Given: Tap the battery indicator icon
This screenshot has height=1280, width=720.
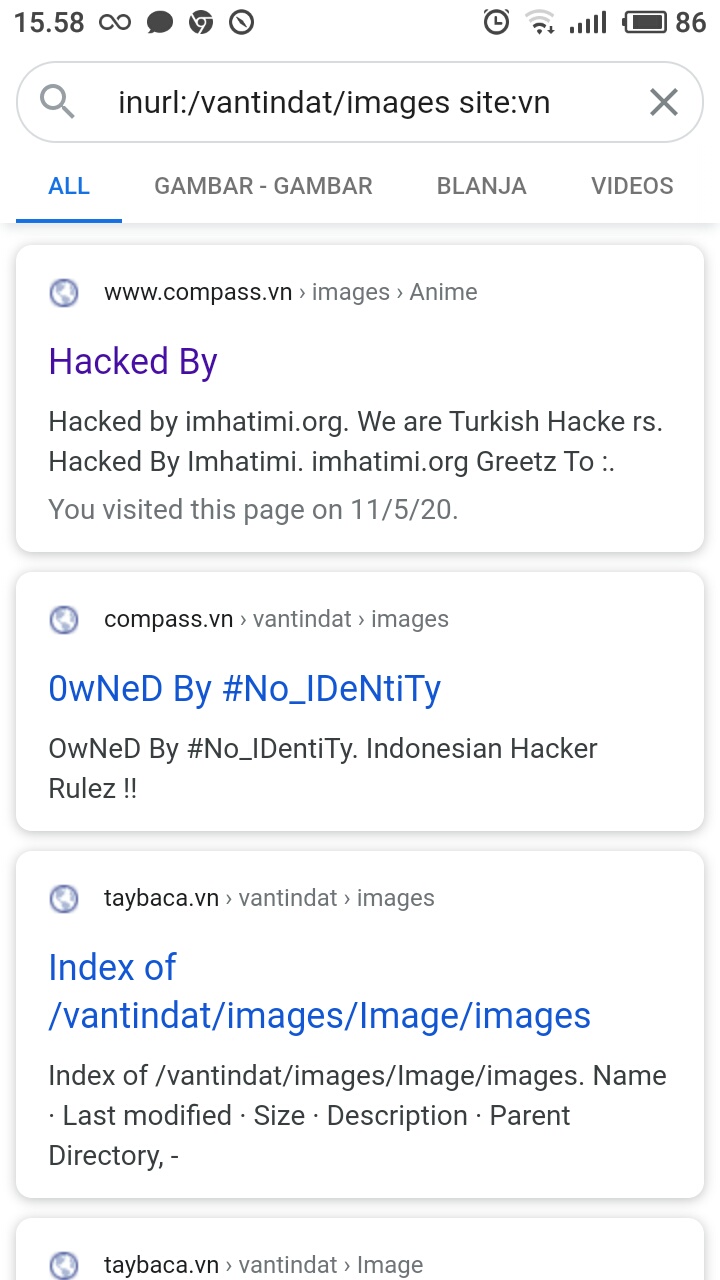Looking at the screenshot, I should pyautogui.click(x=645, y=22).
